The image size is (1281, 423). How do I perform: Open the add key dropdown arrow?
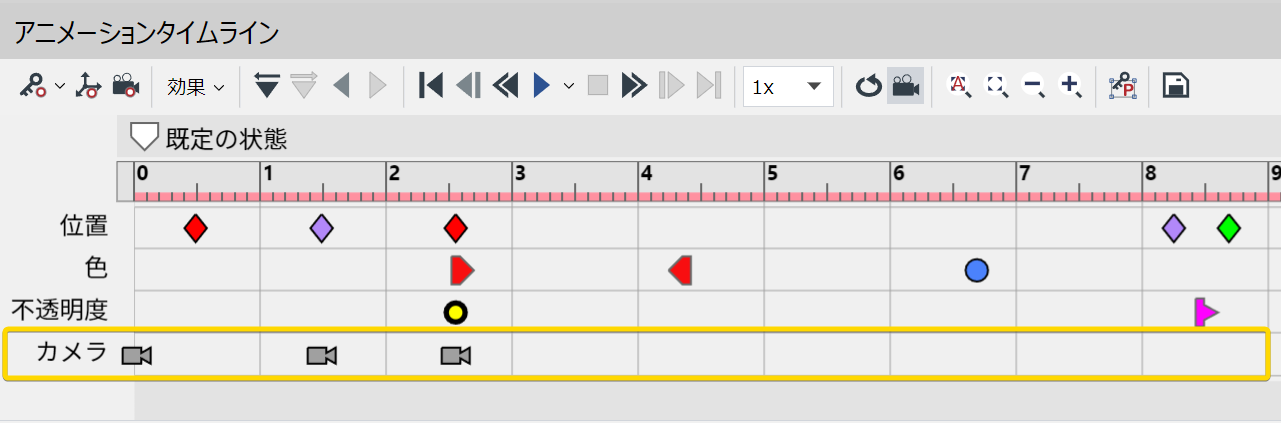click(60, 86)
